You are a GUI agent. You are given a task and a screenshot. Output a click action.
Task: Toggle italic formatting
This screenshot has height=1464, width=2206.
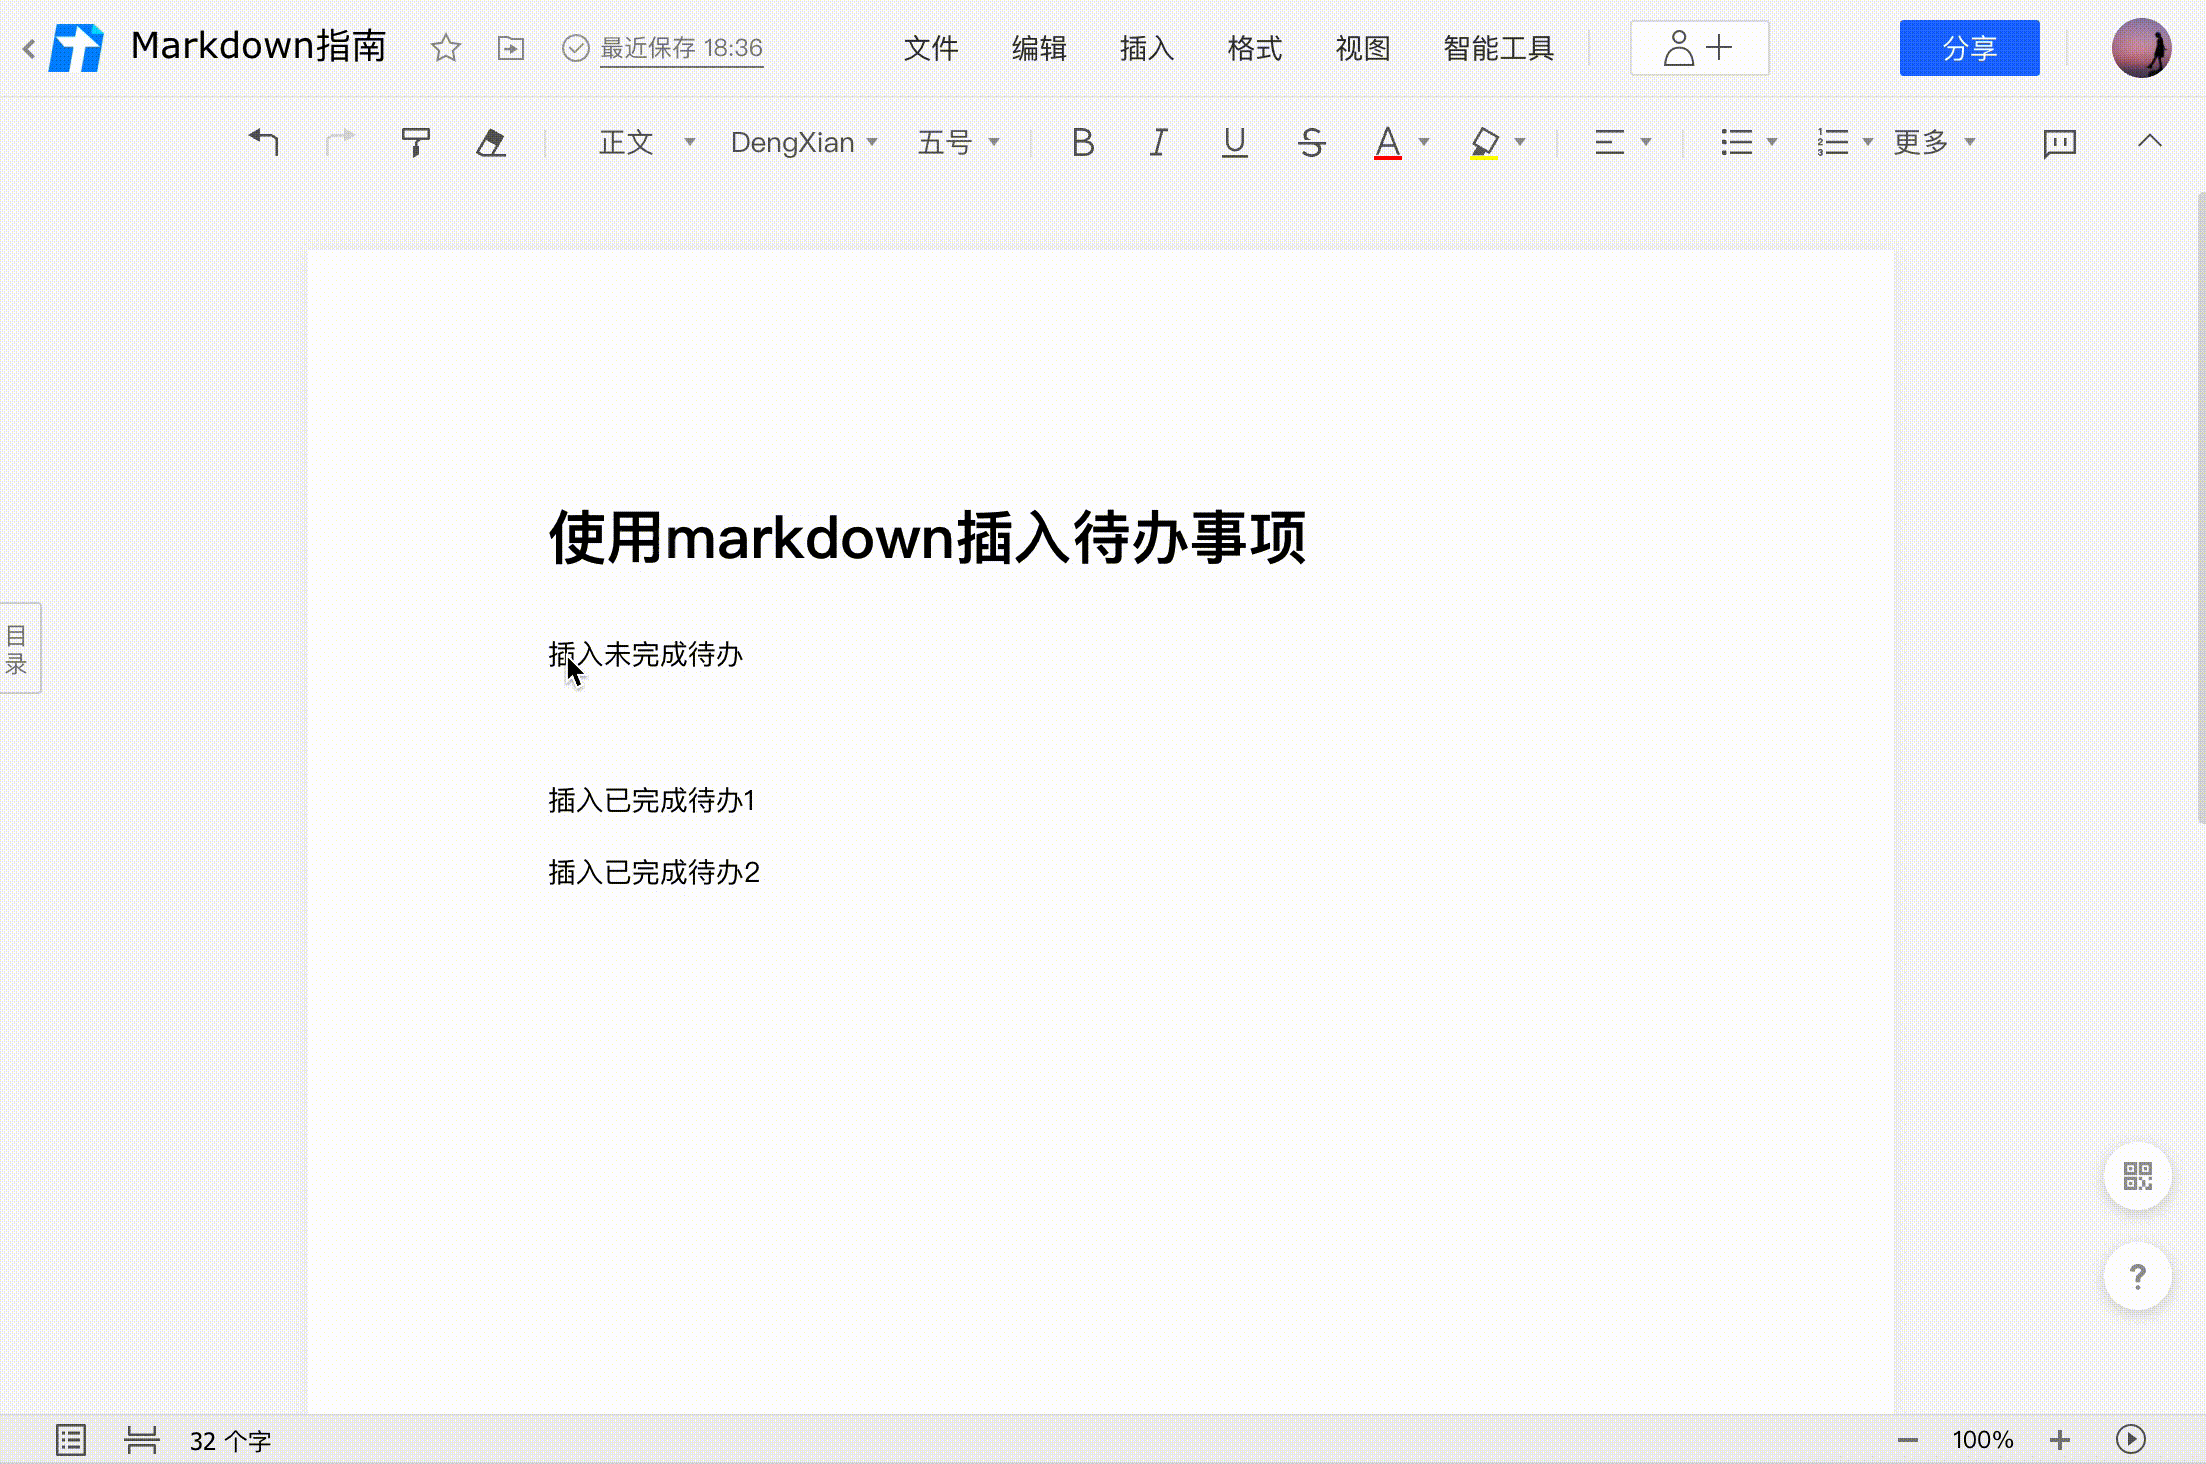(1158, 142)
